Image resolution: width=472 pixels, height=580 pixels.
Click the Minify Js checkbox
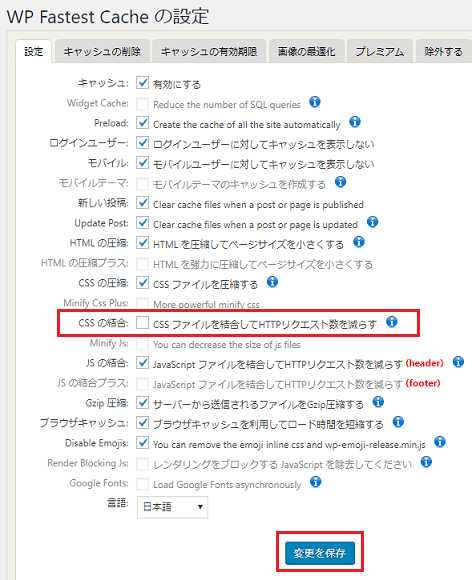[x=142, y=344]
